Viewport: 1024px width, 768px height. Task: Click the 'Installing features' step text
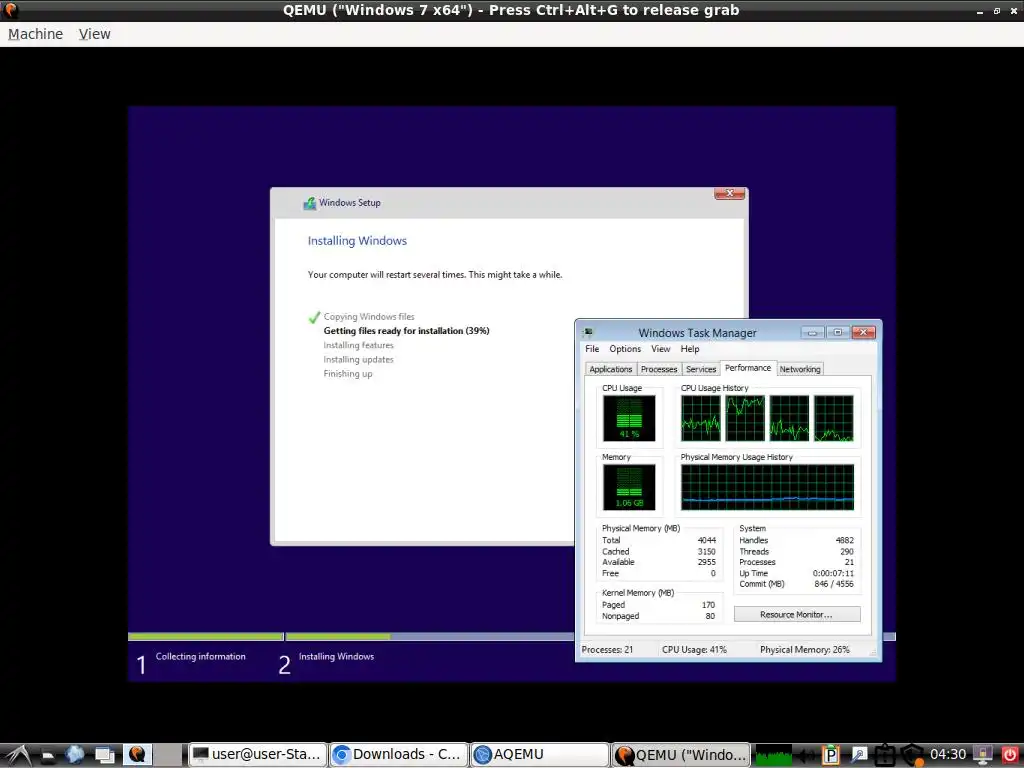click(x=359, y=345)
